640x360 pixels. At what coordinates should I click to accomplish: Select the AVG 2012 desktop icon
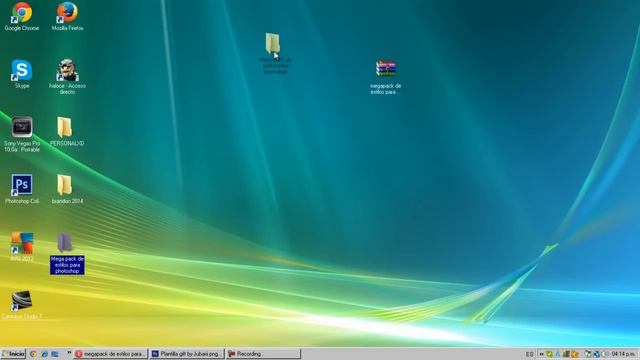tap(22, 247)
